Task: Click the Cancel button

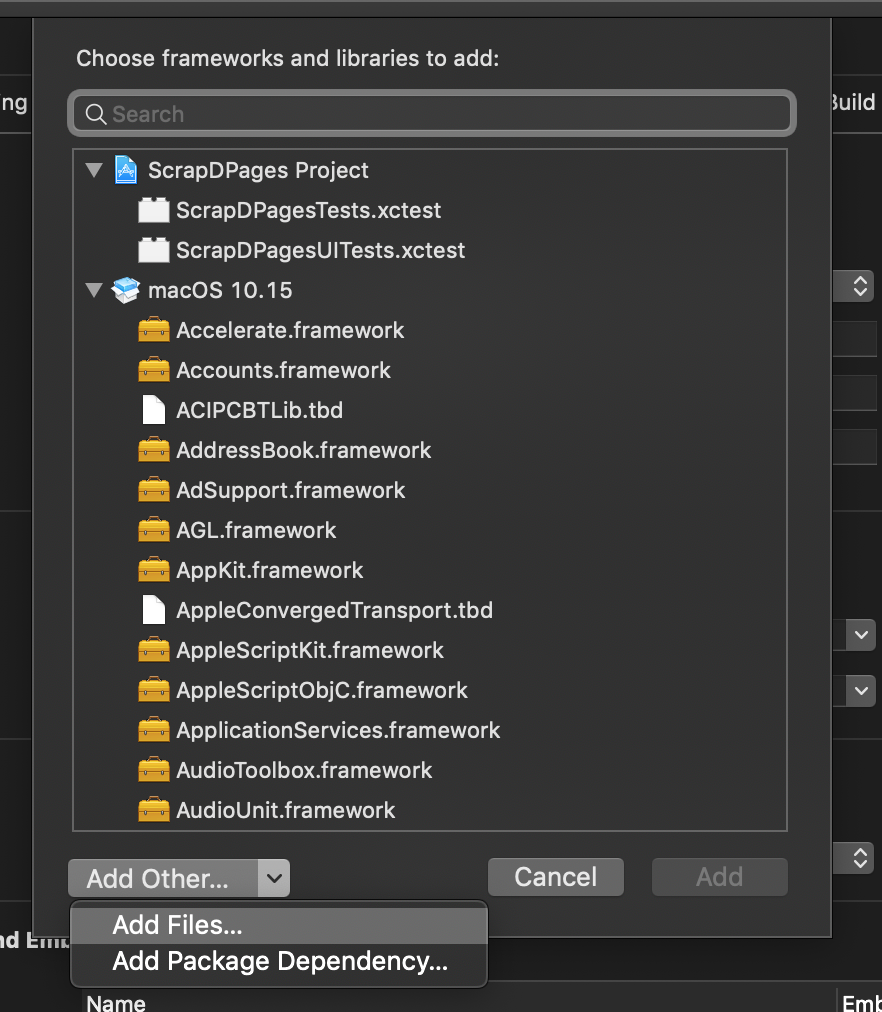Action: click(555, 877)
